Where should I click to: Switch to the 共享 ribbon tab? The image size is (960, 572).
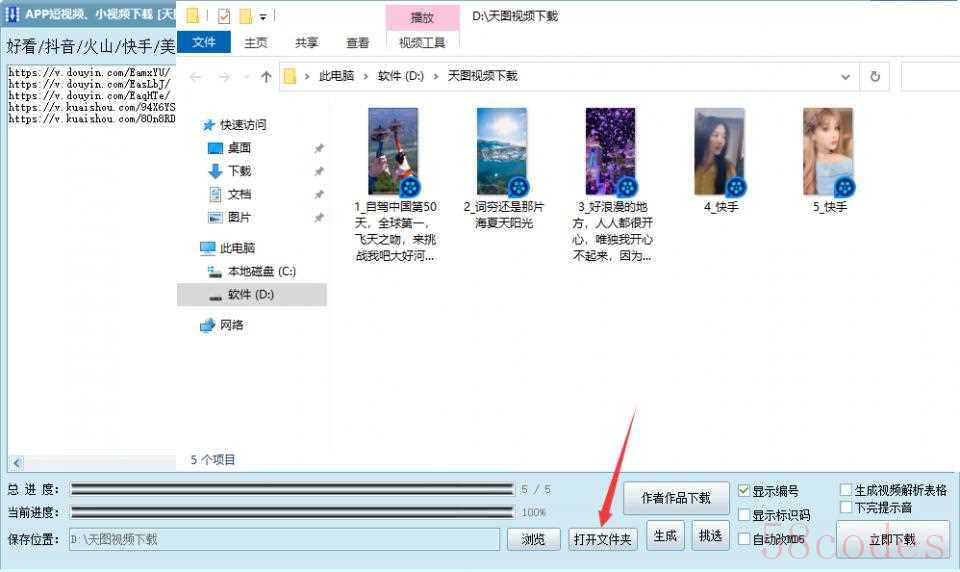[x=307, y=43]
